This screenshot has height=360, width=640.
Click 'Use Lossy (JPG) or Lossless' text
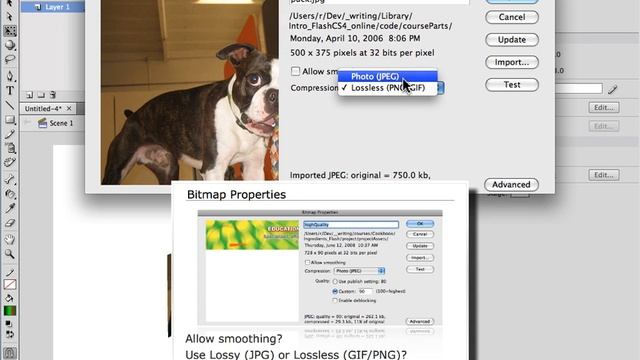[296, 354]
